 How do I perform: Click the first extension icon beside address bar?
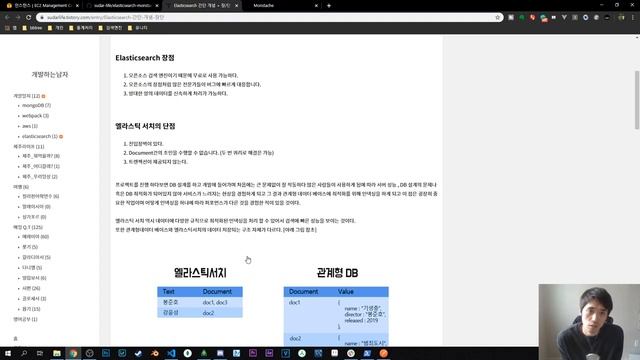(x=511, y=17)
